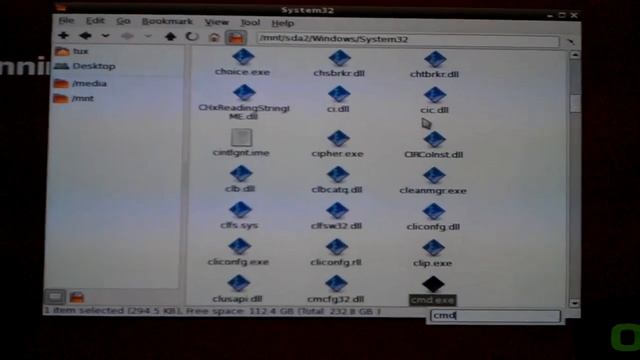Select the ci.dll file icon
The width and height of the screenshot is (640, 360).
click(x=339, y=94)
